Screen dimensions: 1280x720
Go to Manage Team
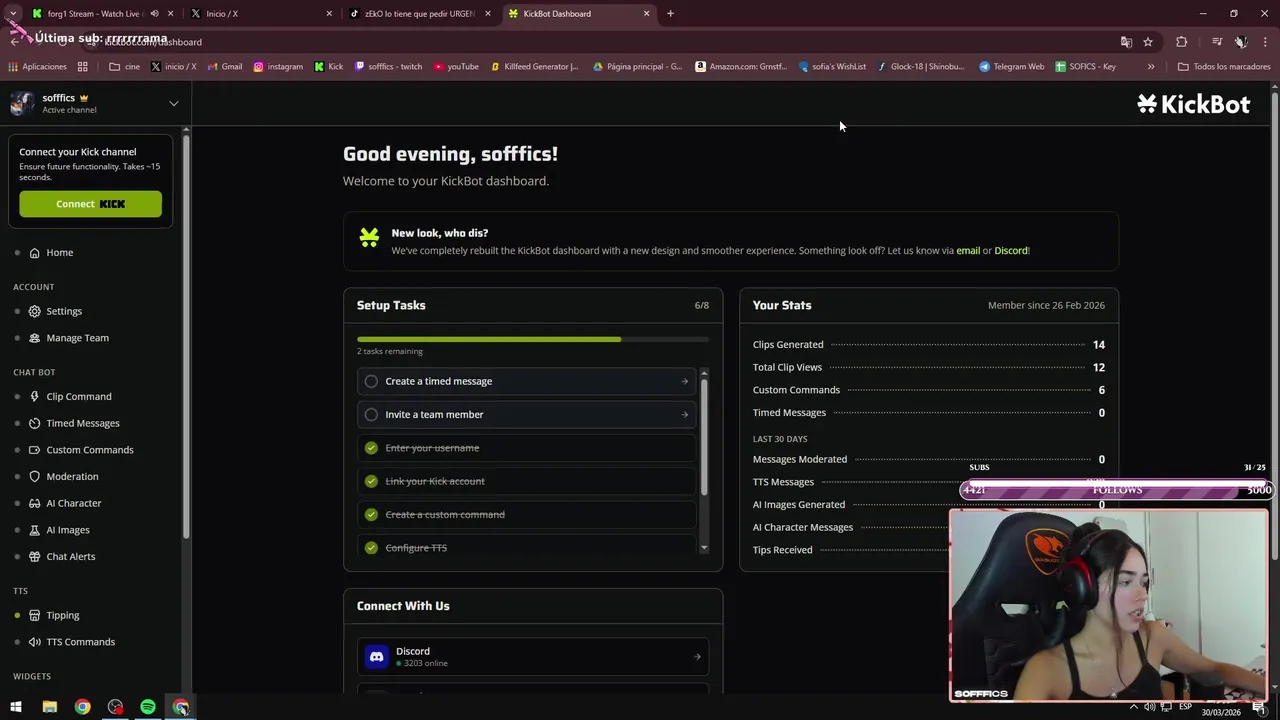77,338
